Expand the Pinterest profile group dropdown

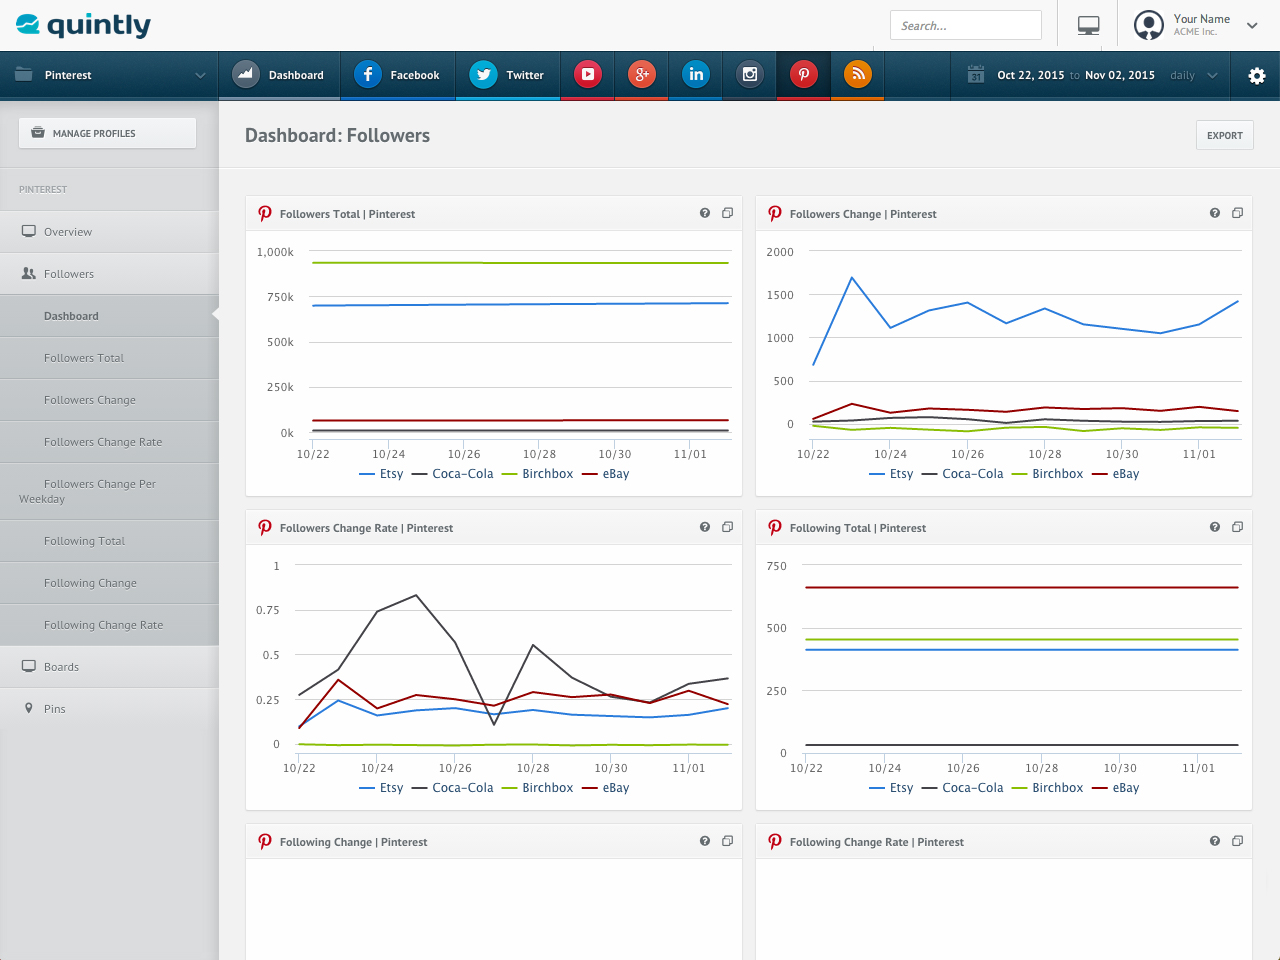(109, 75)
